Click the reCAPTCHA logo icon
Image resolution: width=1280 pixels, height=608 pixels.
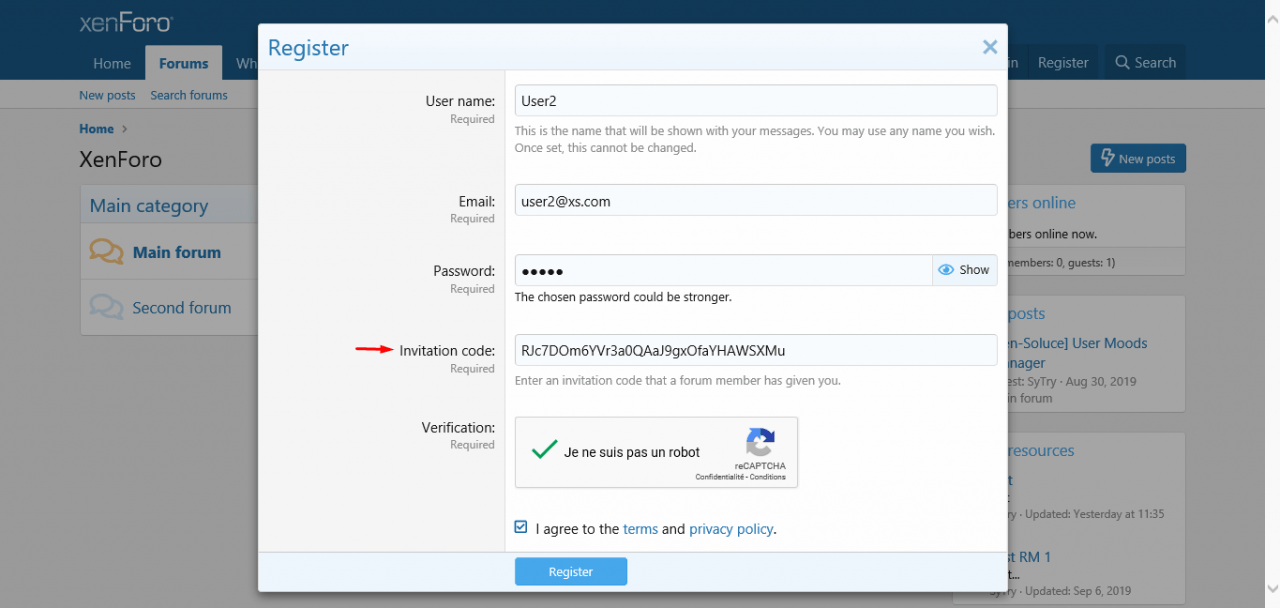point(760,443)
